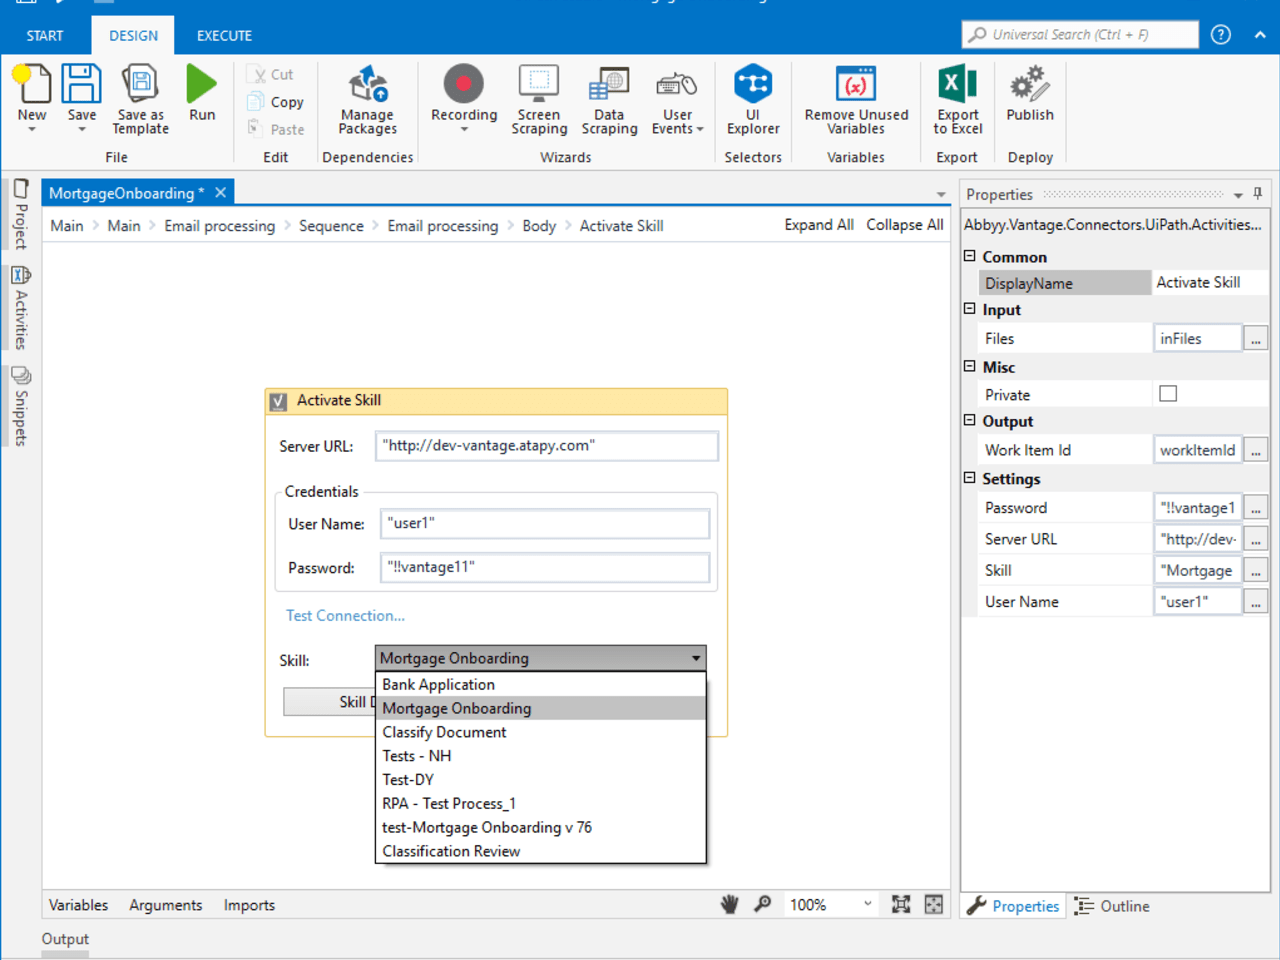Open the Files property ellipsis button

(1255, 338)
